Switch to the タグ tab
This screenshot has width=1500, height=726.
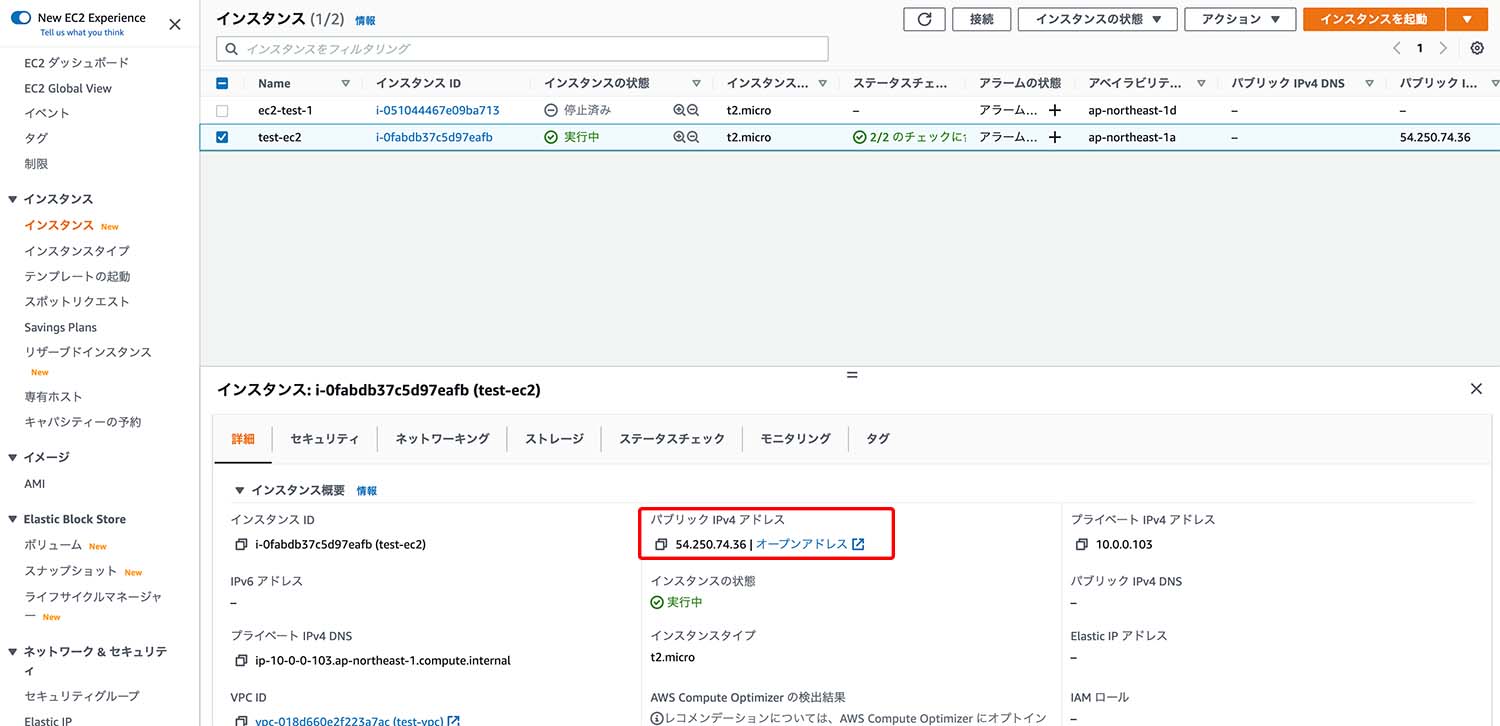pyautogui.click(x=877, y=438)
